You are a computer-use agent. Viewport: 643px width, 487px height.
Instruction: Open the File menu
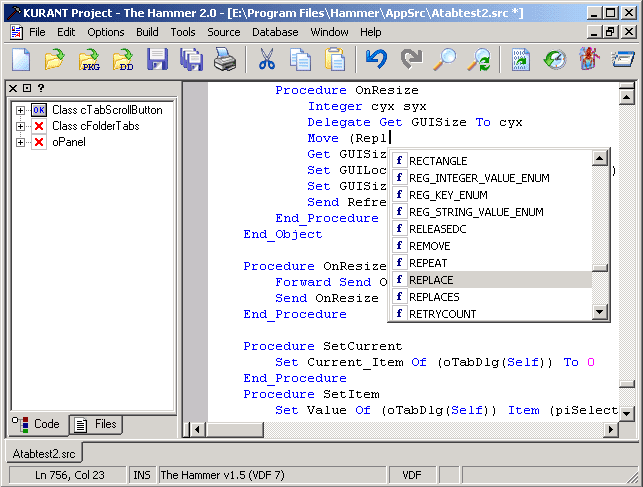(x=37, y=32)
